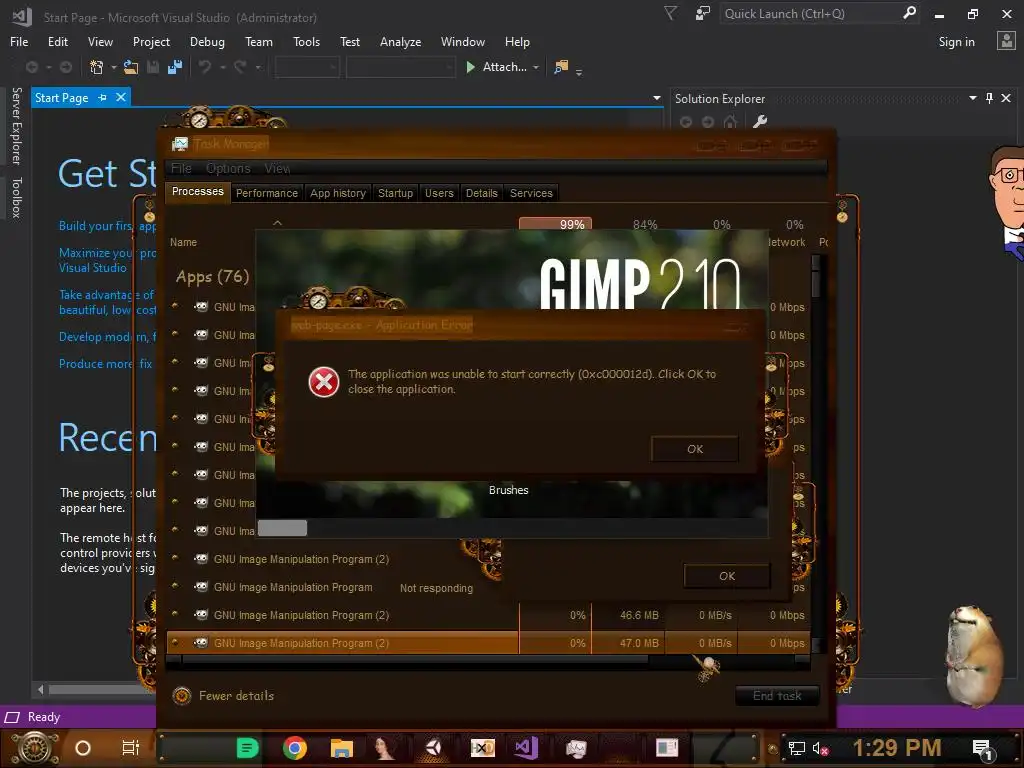Expand the GNU Image Manipulation Program row using 46.6 MB
Image resolution: width=1024 pixels, height=768 pixels.
click(175, 614)
